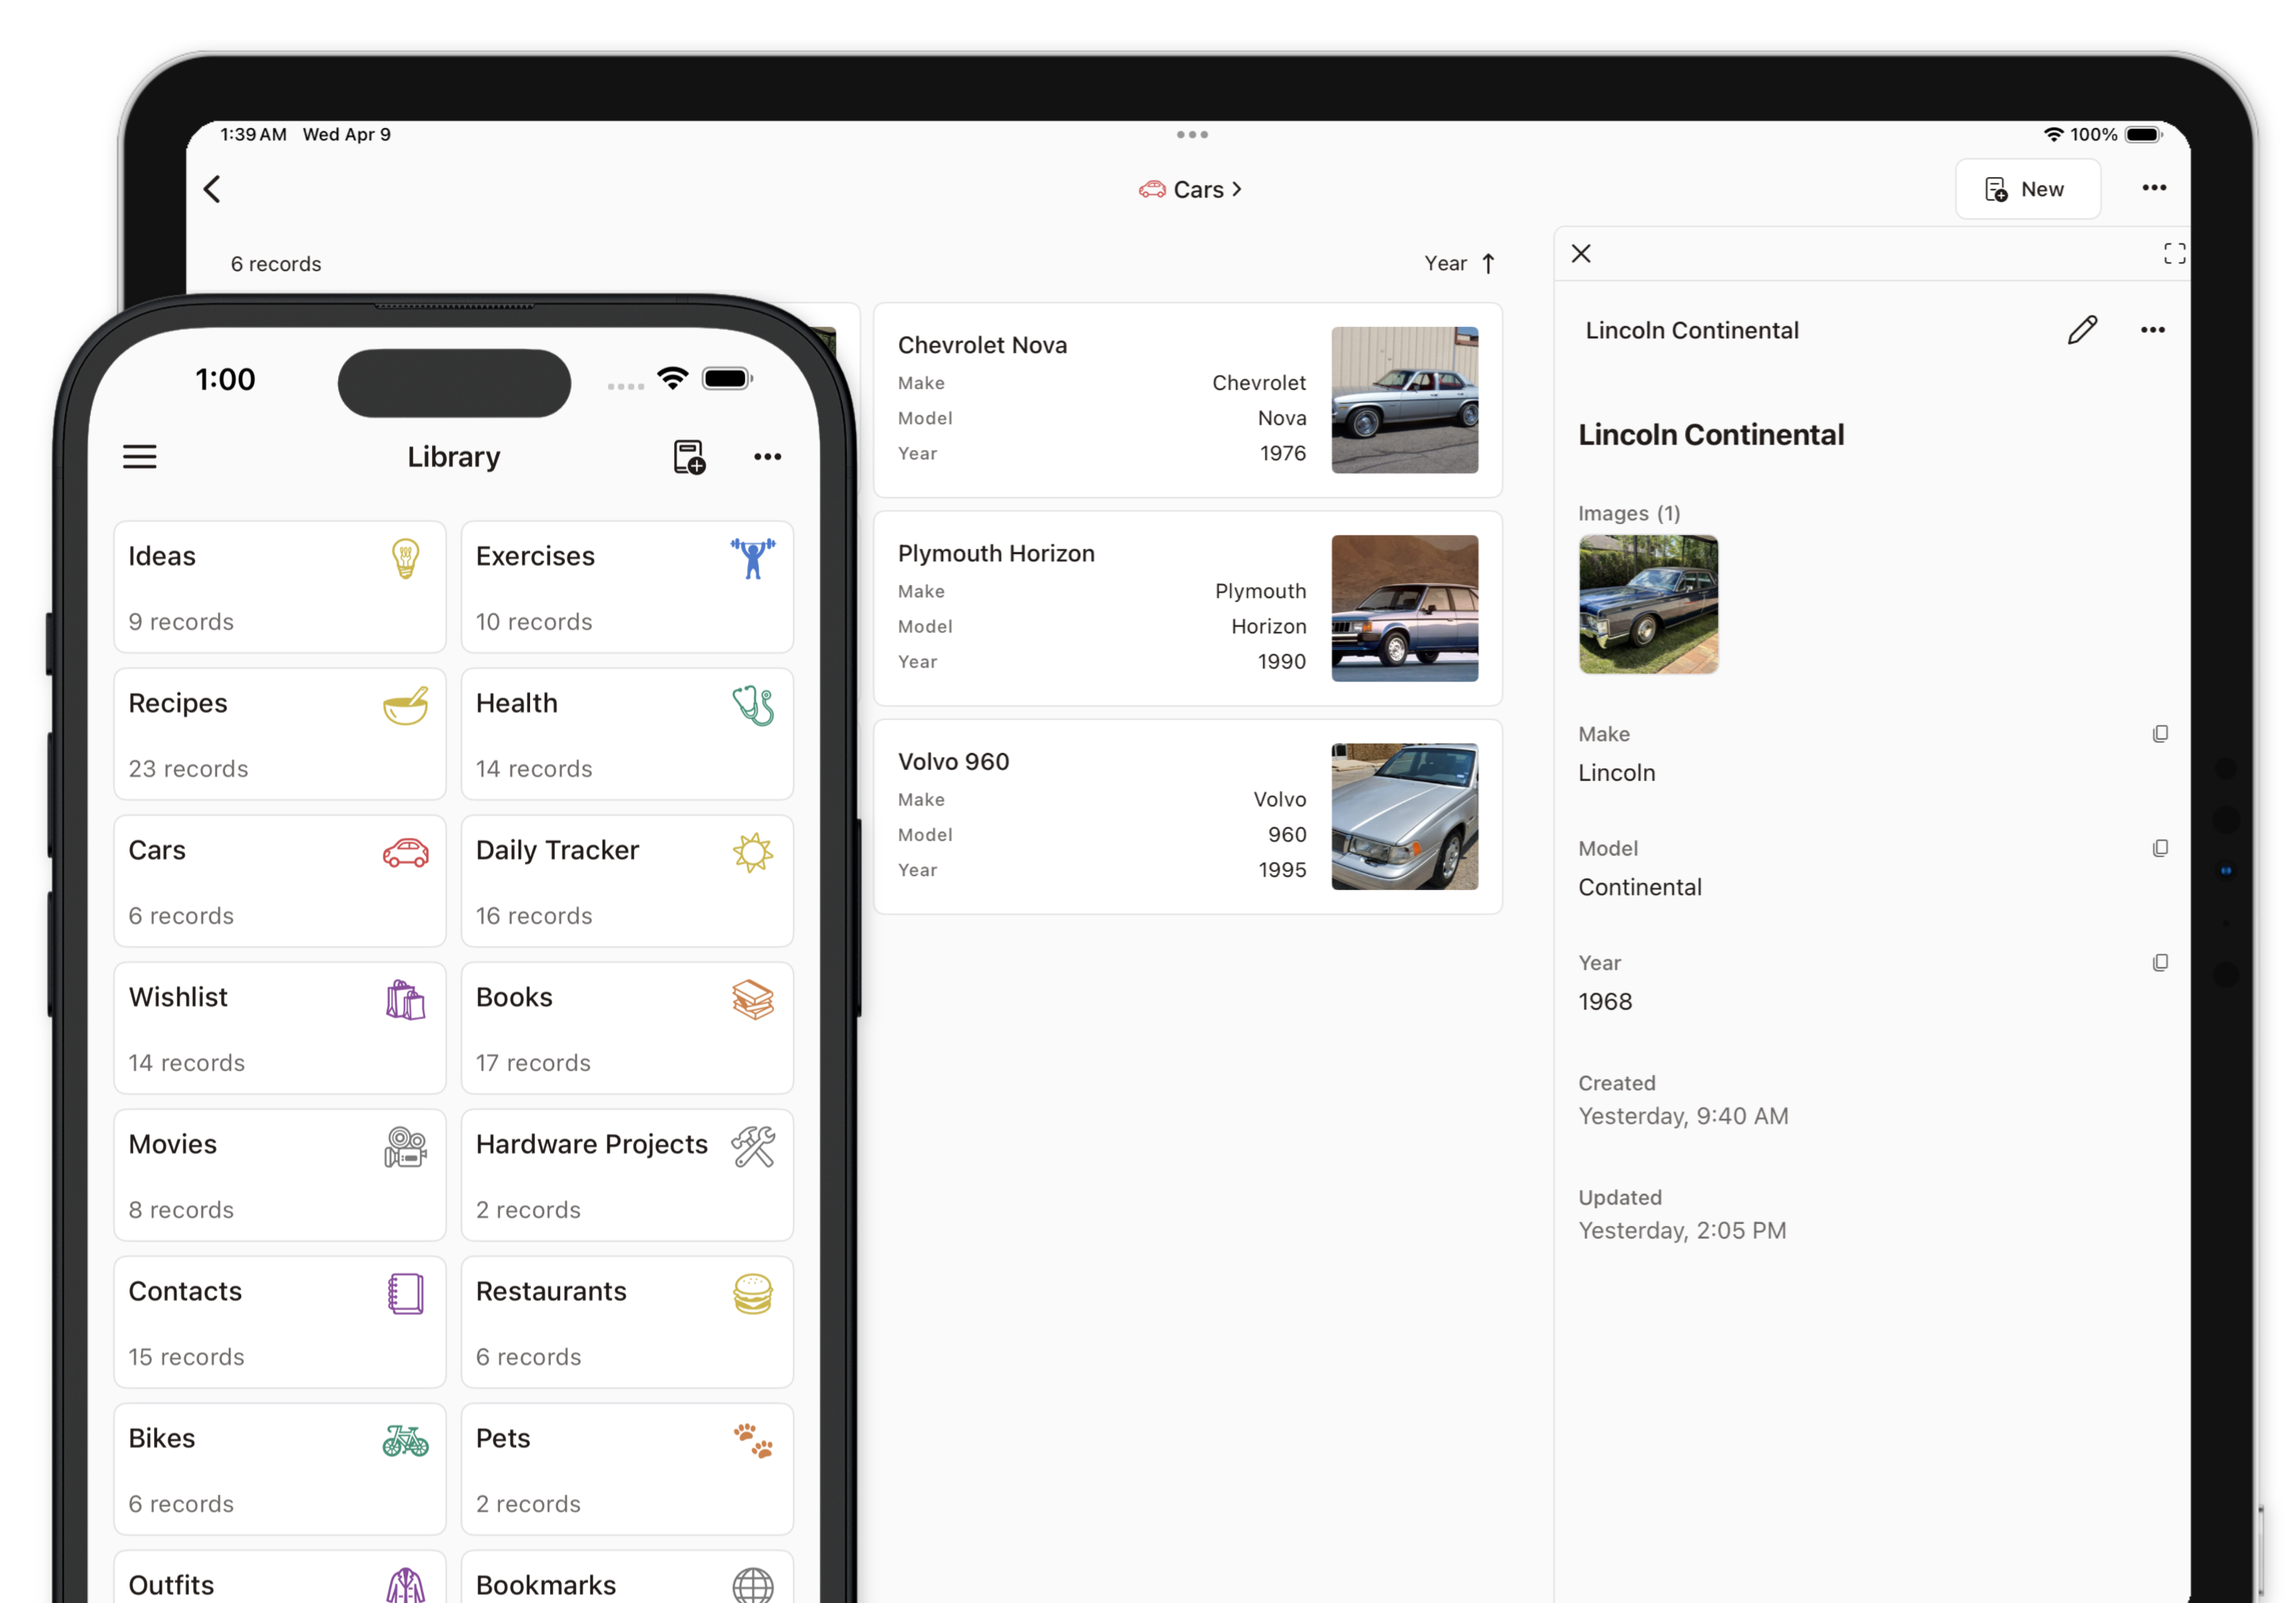The width and height of the screenshot is (2296, 1603).
Task: Click the New record button
Action: coord(2027,189)
